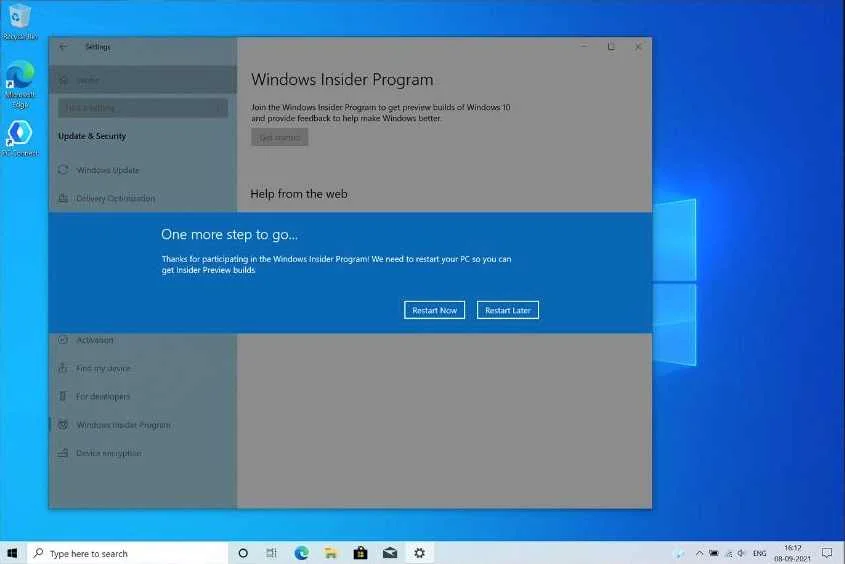The image size is (845, 564).
Task: Click the Find a setting search field
Action: (x=143, y=108)
